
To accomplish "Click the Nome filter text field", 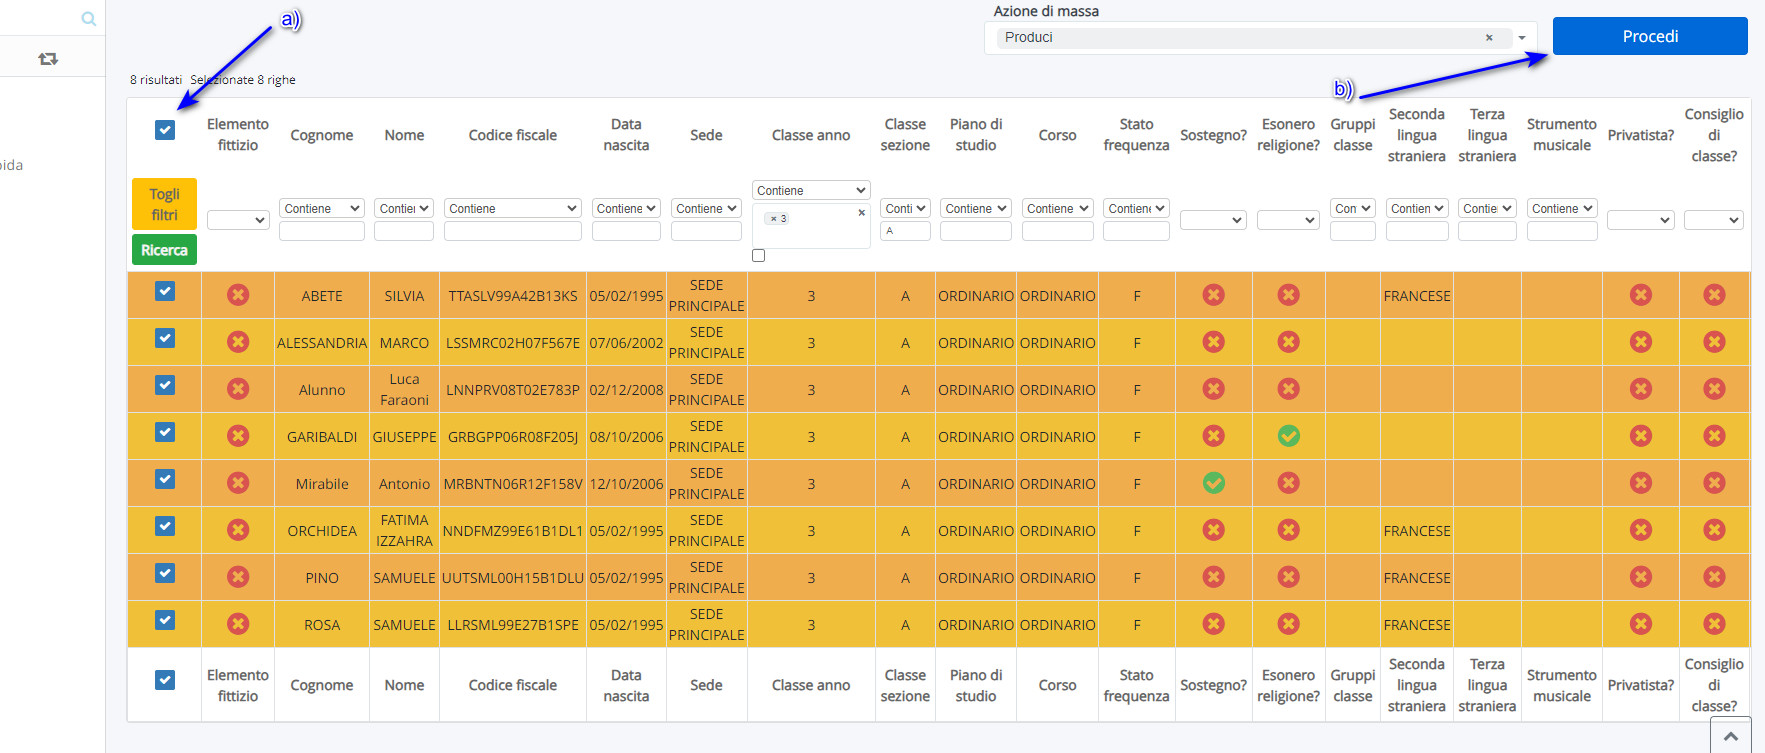I will [404, 231].
